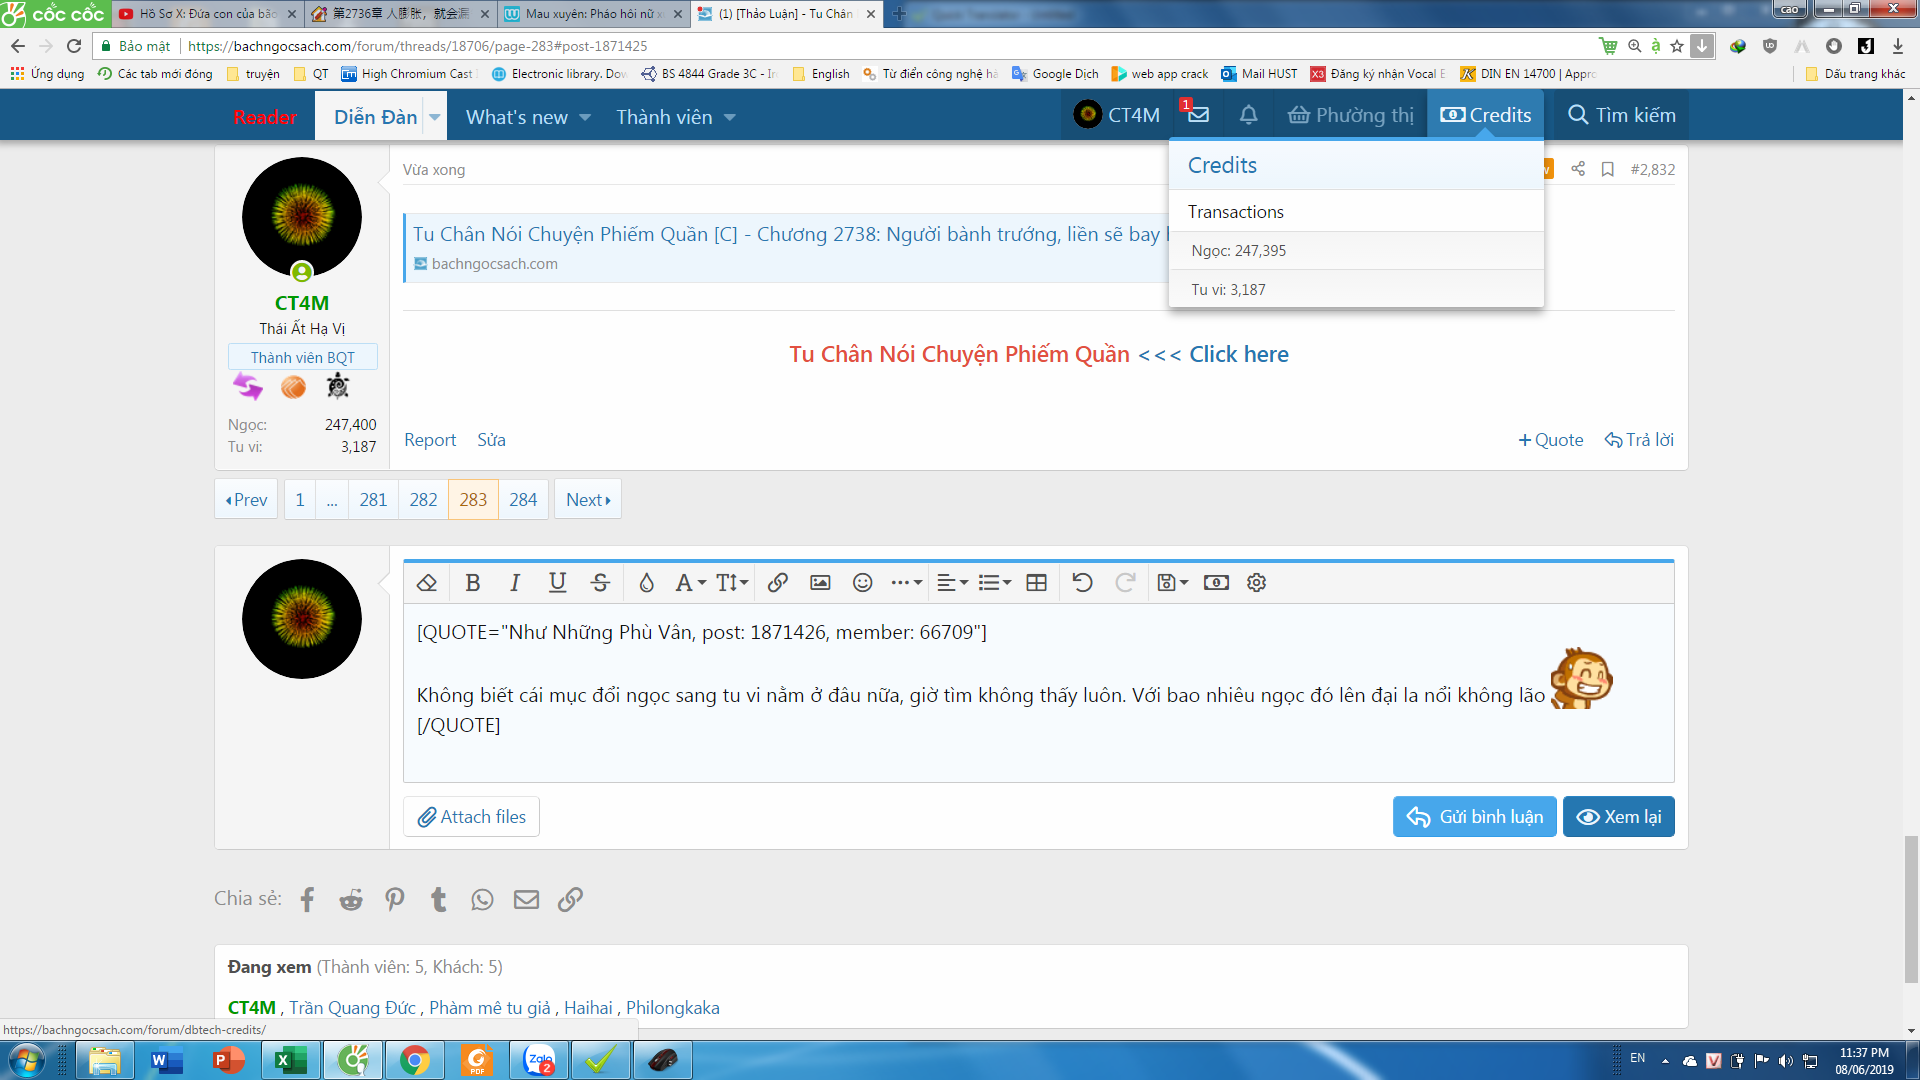Screen dimensions: 1920x1080
Task: Click the eraser remove-formatting icon
Action: click(427, 582)
